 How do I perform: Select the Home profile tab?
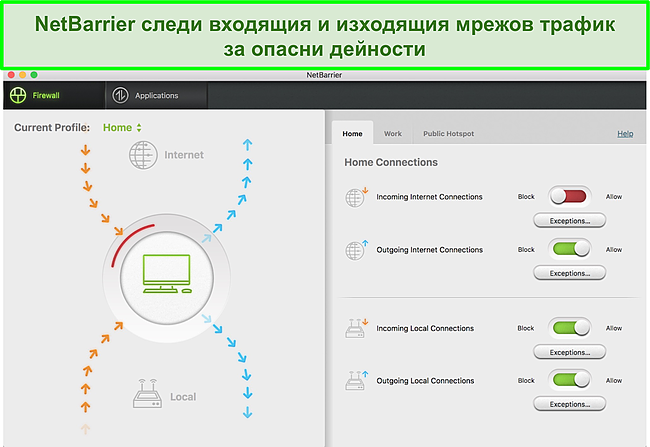[352, 134]
